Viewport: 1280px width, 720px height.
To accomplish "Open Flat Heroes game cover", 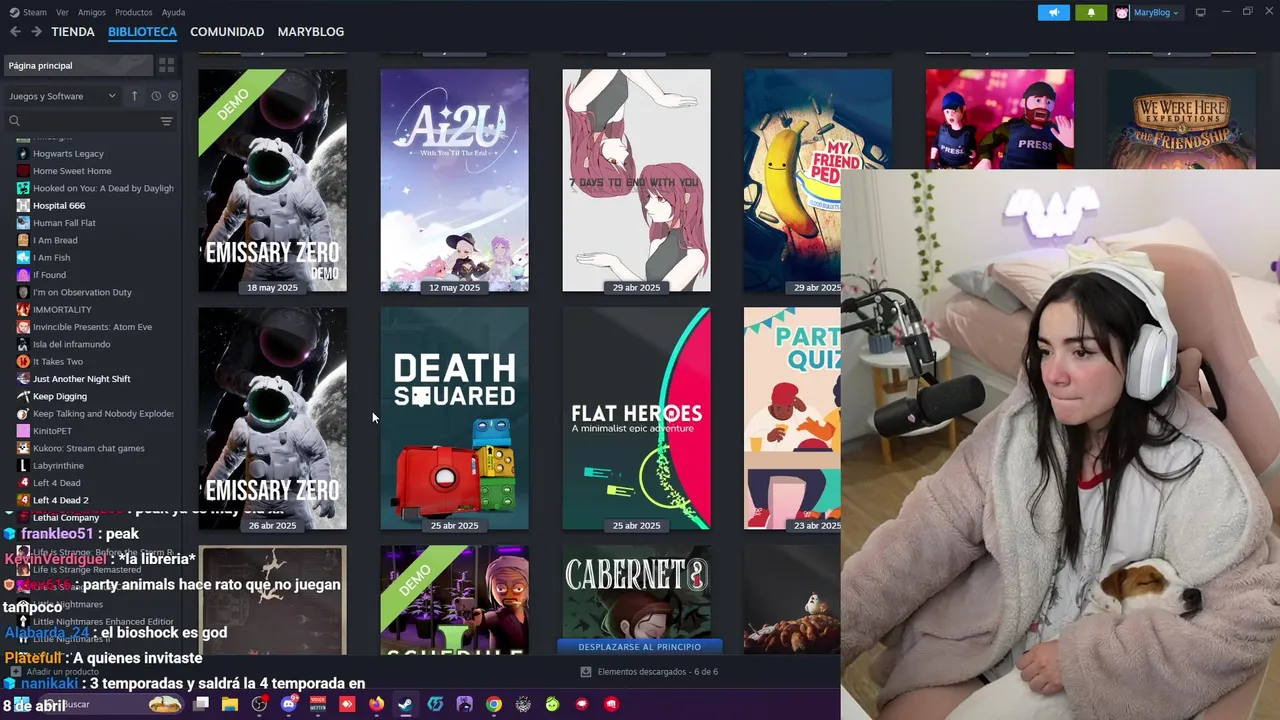I will (x=636, y=418).
